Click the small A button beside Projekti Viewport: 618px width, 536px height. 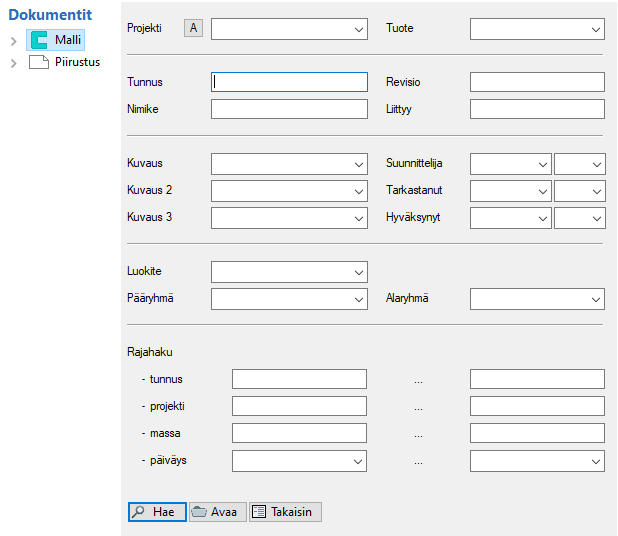pyautogui.click(x=194, y=29)
